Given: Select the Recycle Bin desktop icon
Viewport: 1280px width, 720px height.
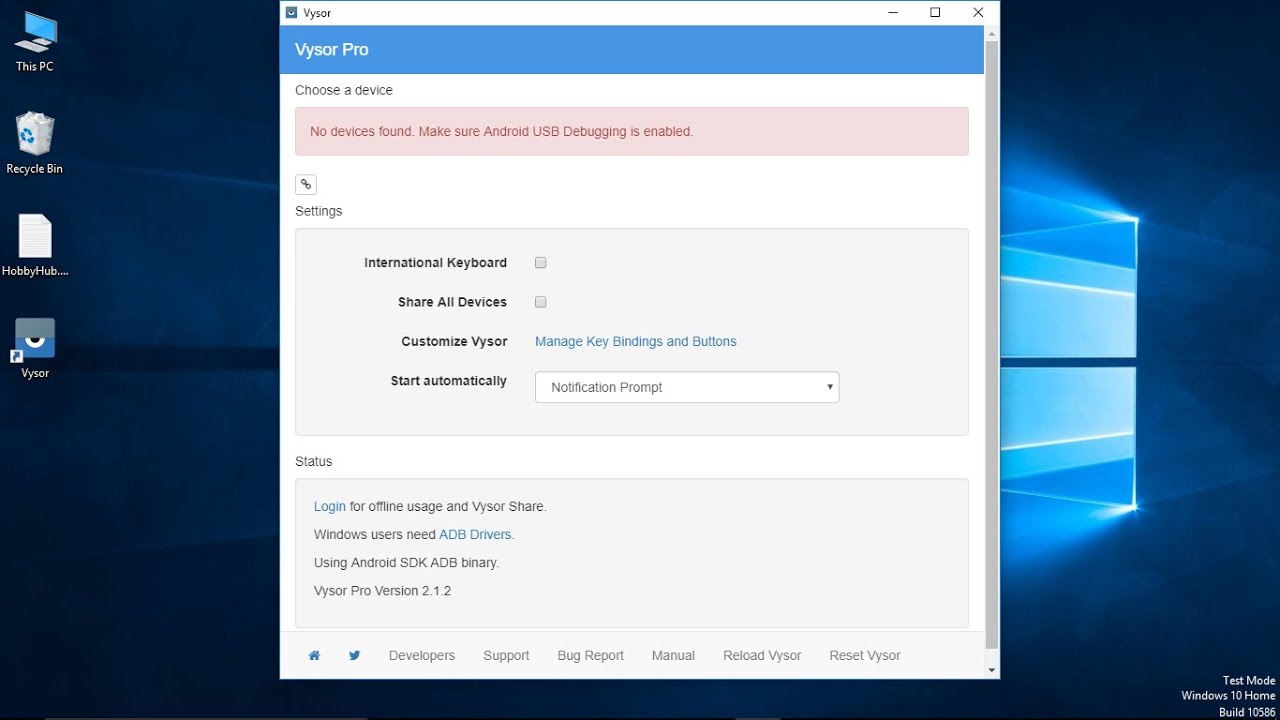Looking at the screenshot, I should [35, 143].
